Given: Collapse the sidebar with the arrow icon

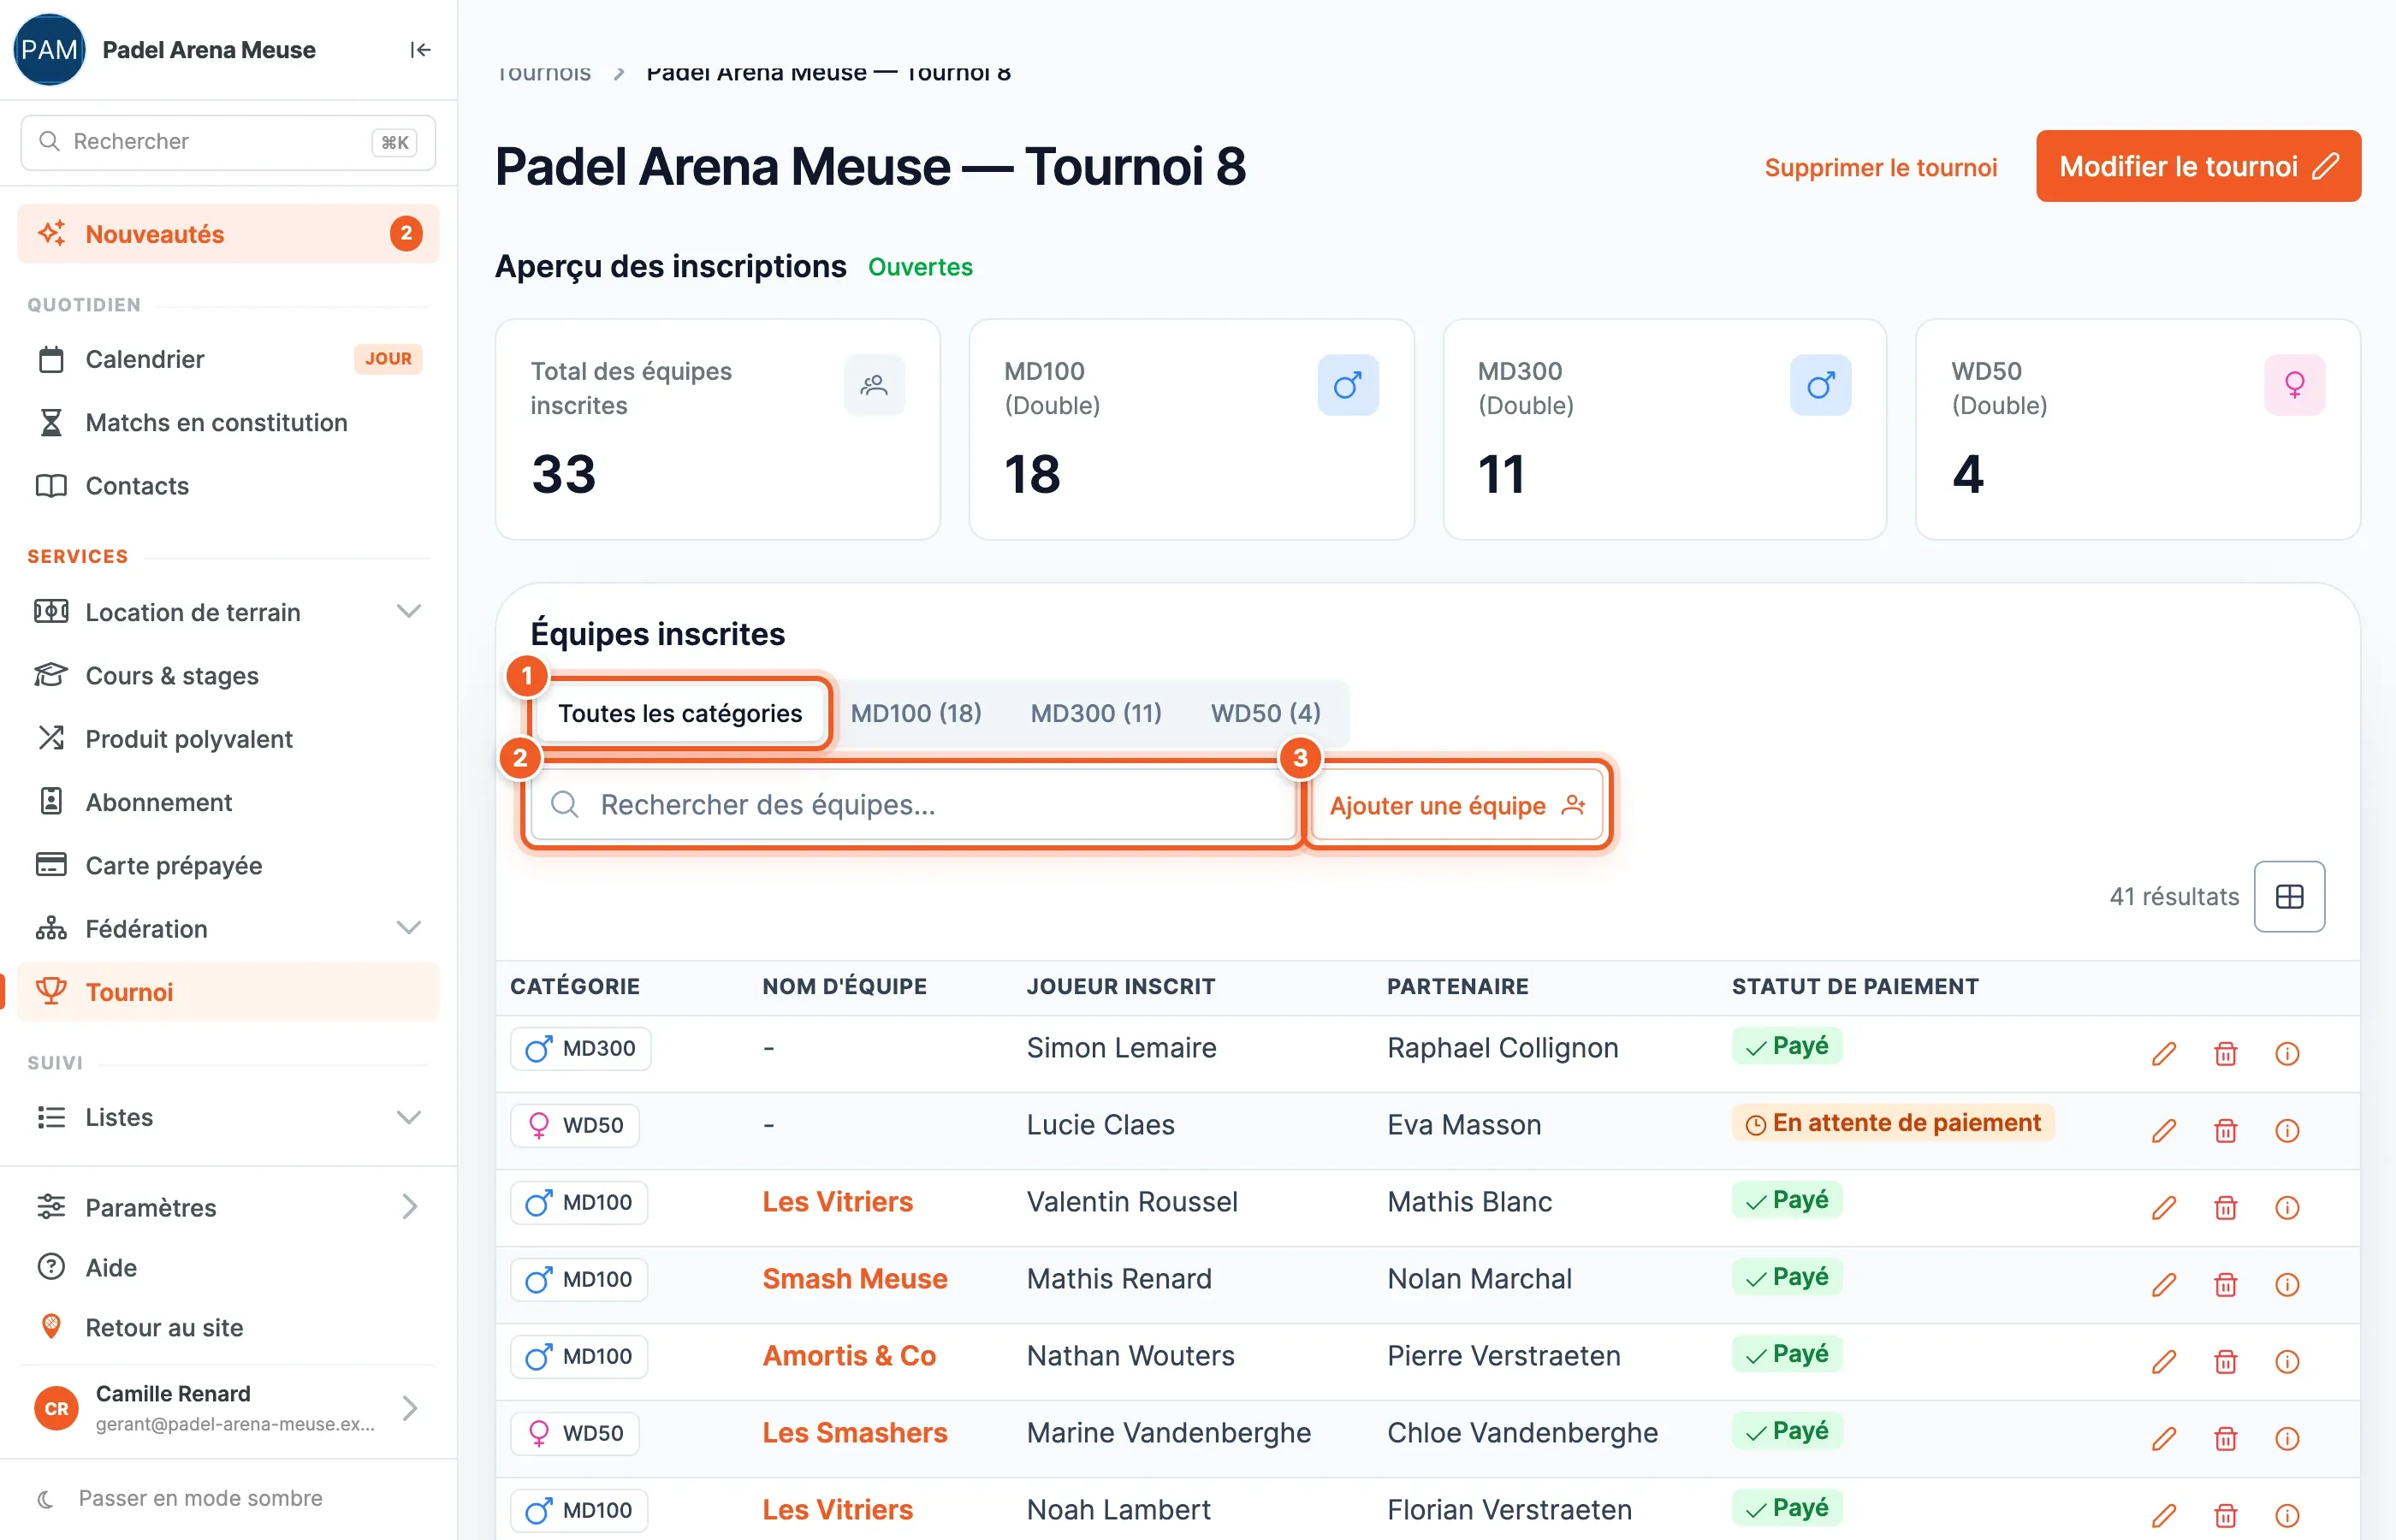Looking at the screenshot, I should click(x=420, y=50).
